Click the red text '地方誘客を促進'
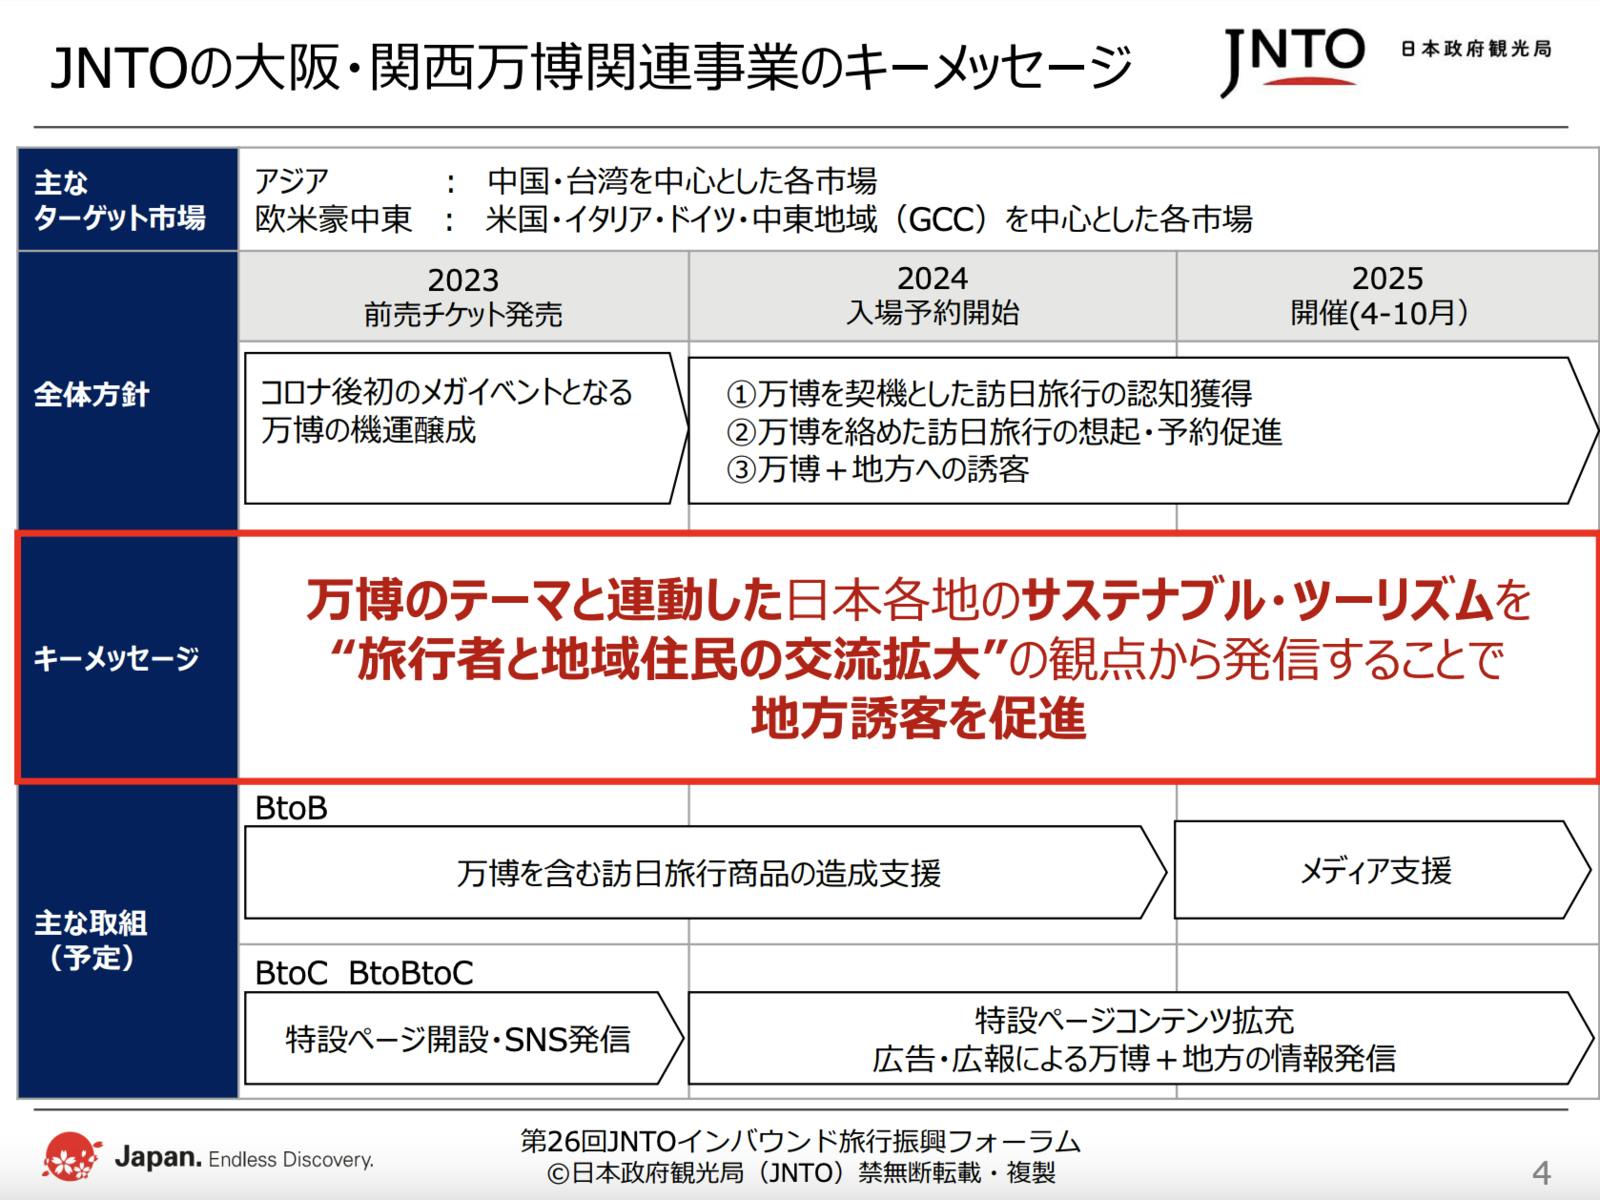 coord(918,719)
